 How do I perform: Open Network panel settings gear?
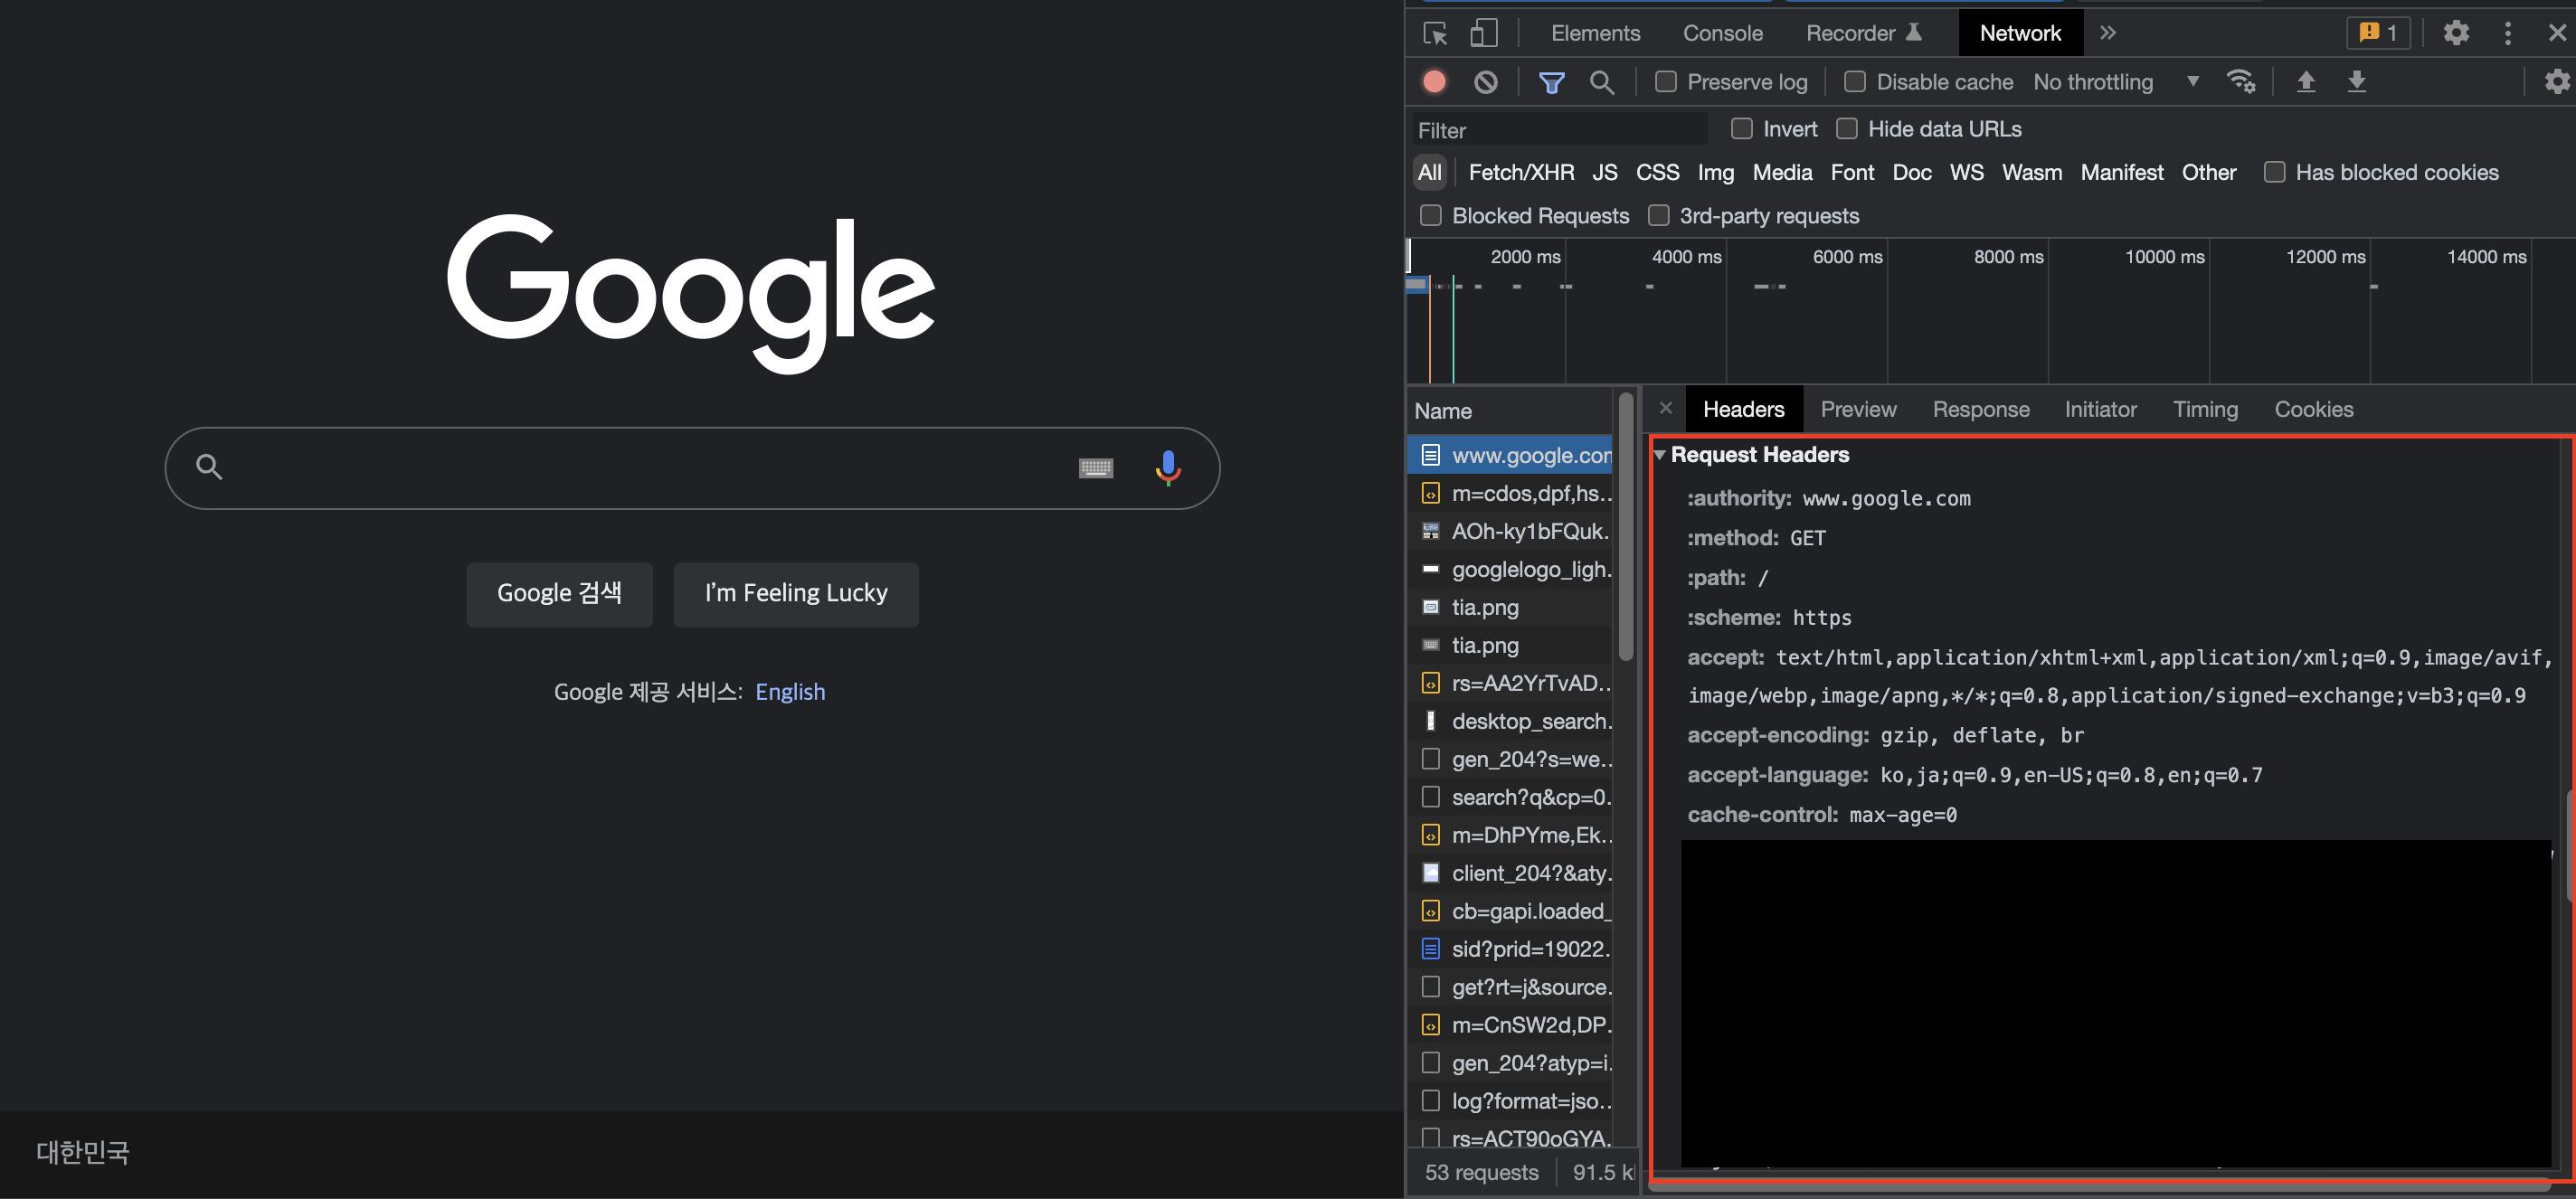(x=2556, y=82)
